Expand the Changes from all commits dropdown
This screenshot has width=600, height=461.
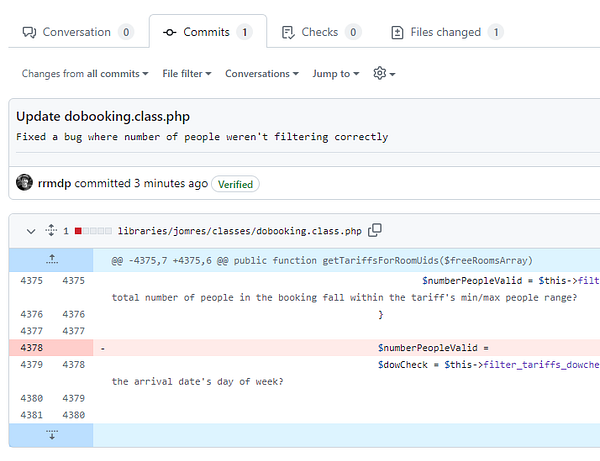(85, 73)
